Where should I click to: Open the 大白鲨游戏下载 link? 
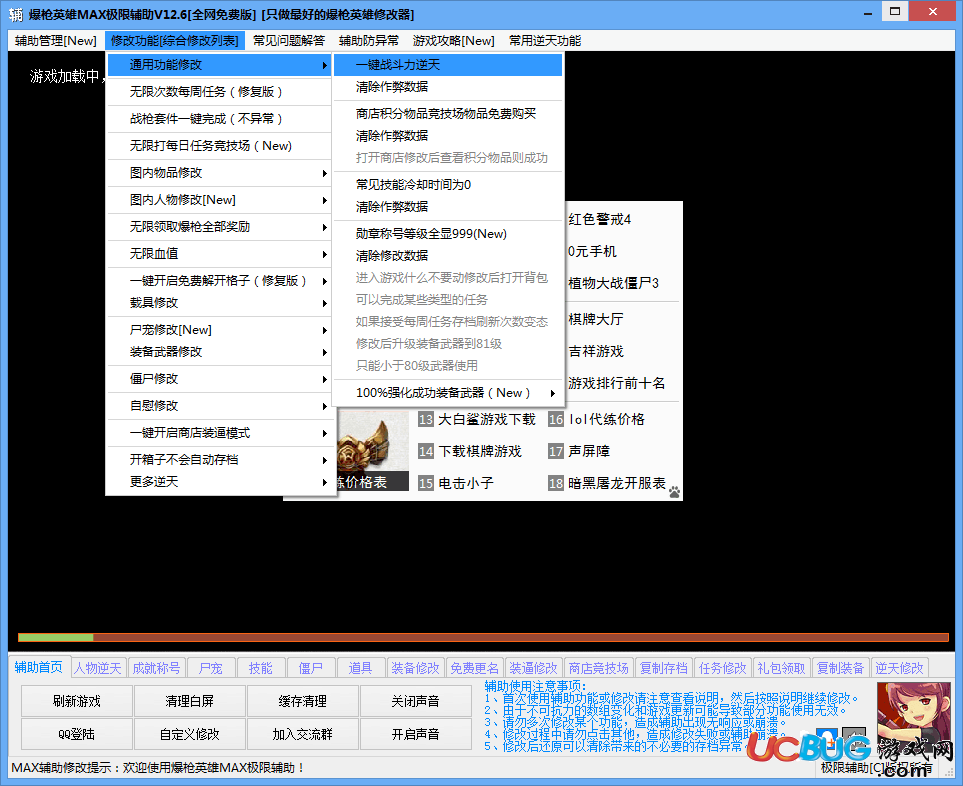pyautogui.click(x=487, y=419)
